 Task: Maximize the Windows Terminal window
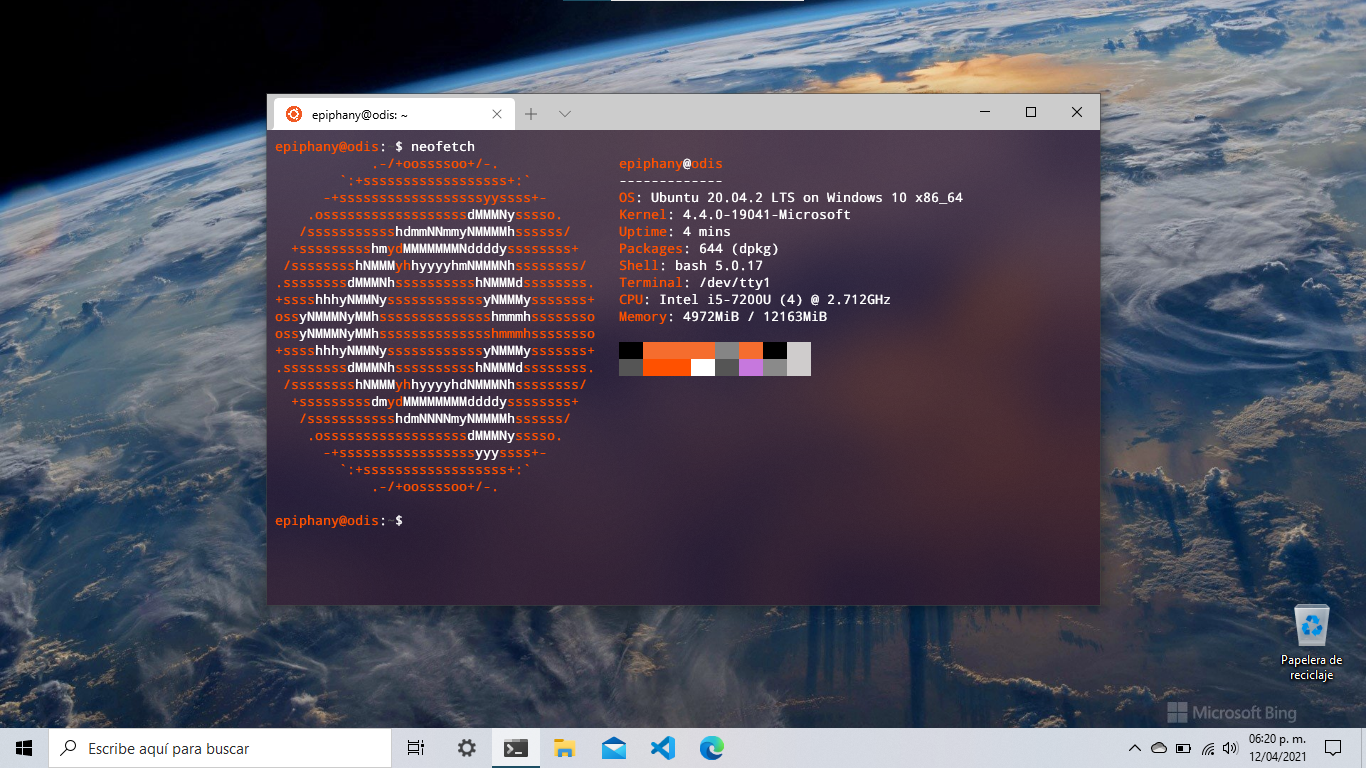[x=1031, y=112]
